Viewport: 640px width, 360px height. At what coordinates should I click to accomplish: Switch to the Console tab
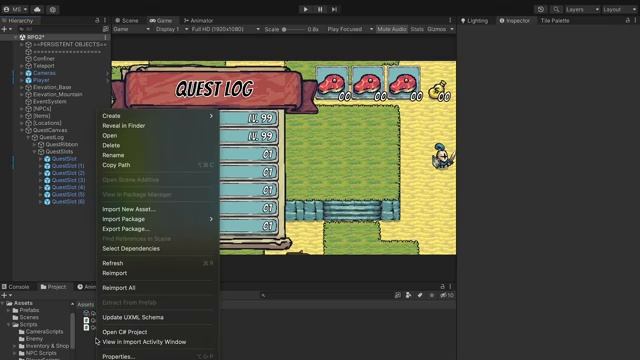coord(16,287)
